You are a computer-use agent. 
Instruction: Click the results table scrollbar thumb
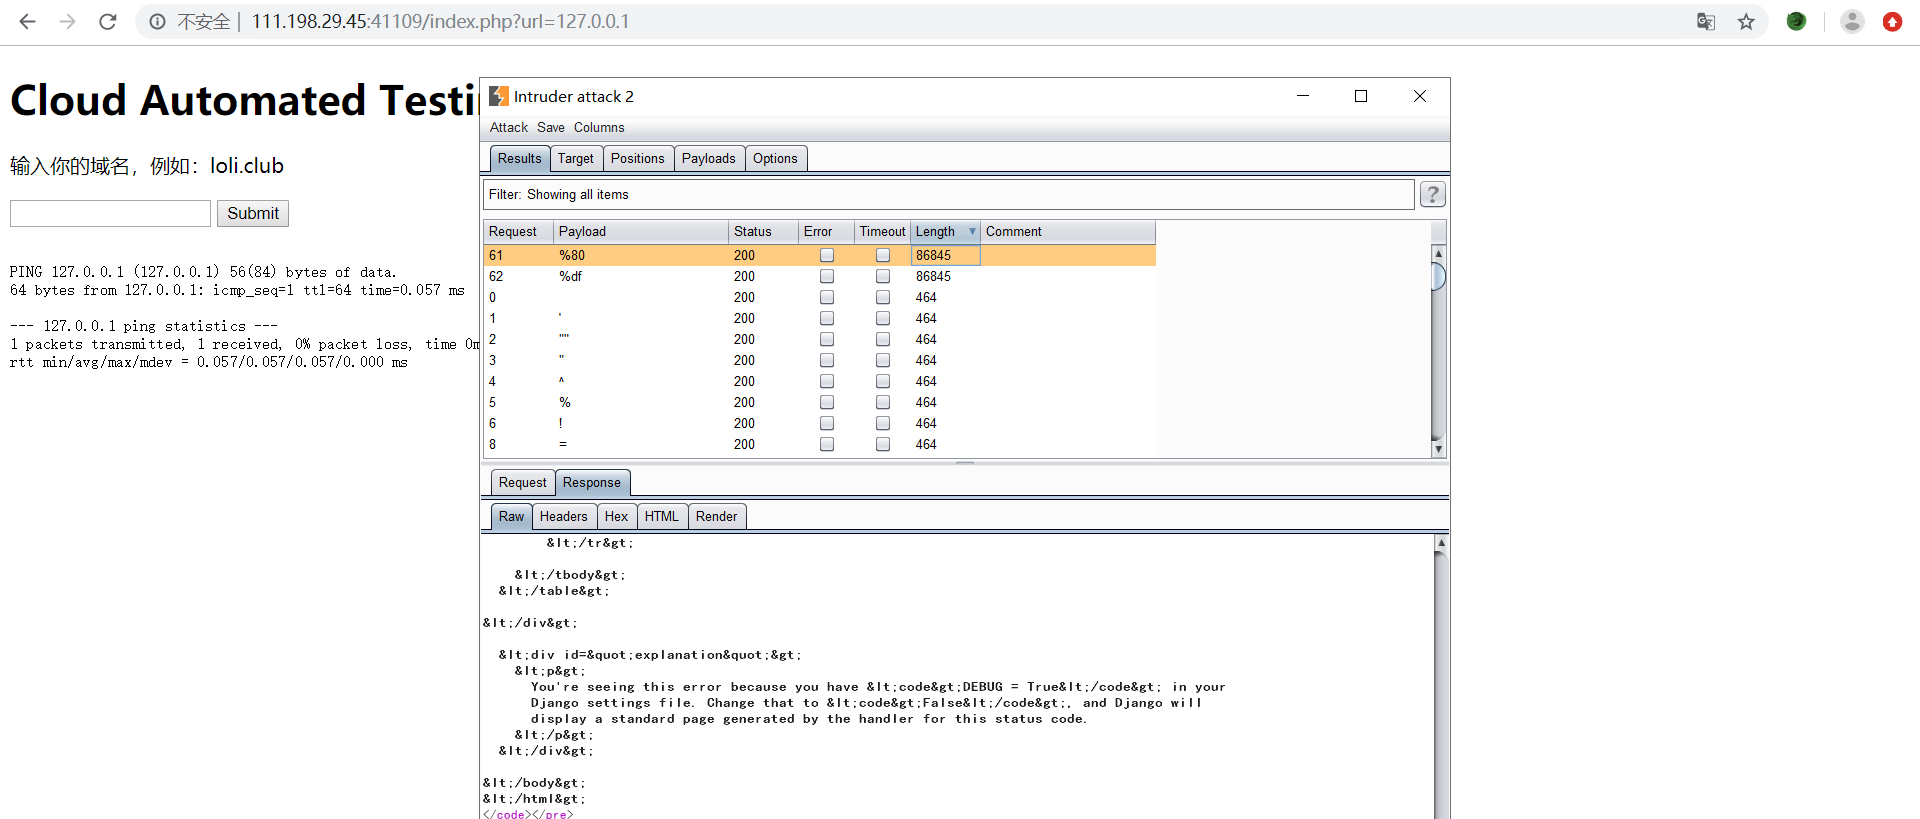point(1438,276)
